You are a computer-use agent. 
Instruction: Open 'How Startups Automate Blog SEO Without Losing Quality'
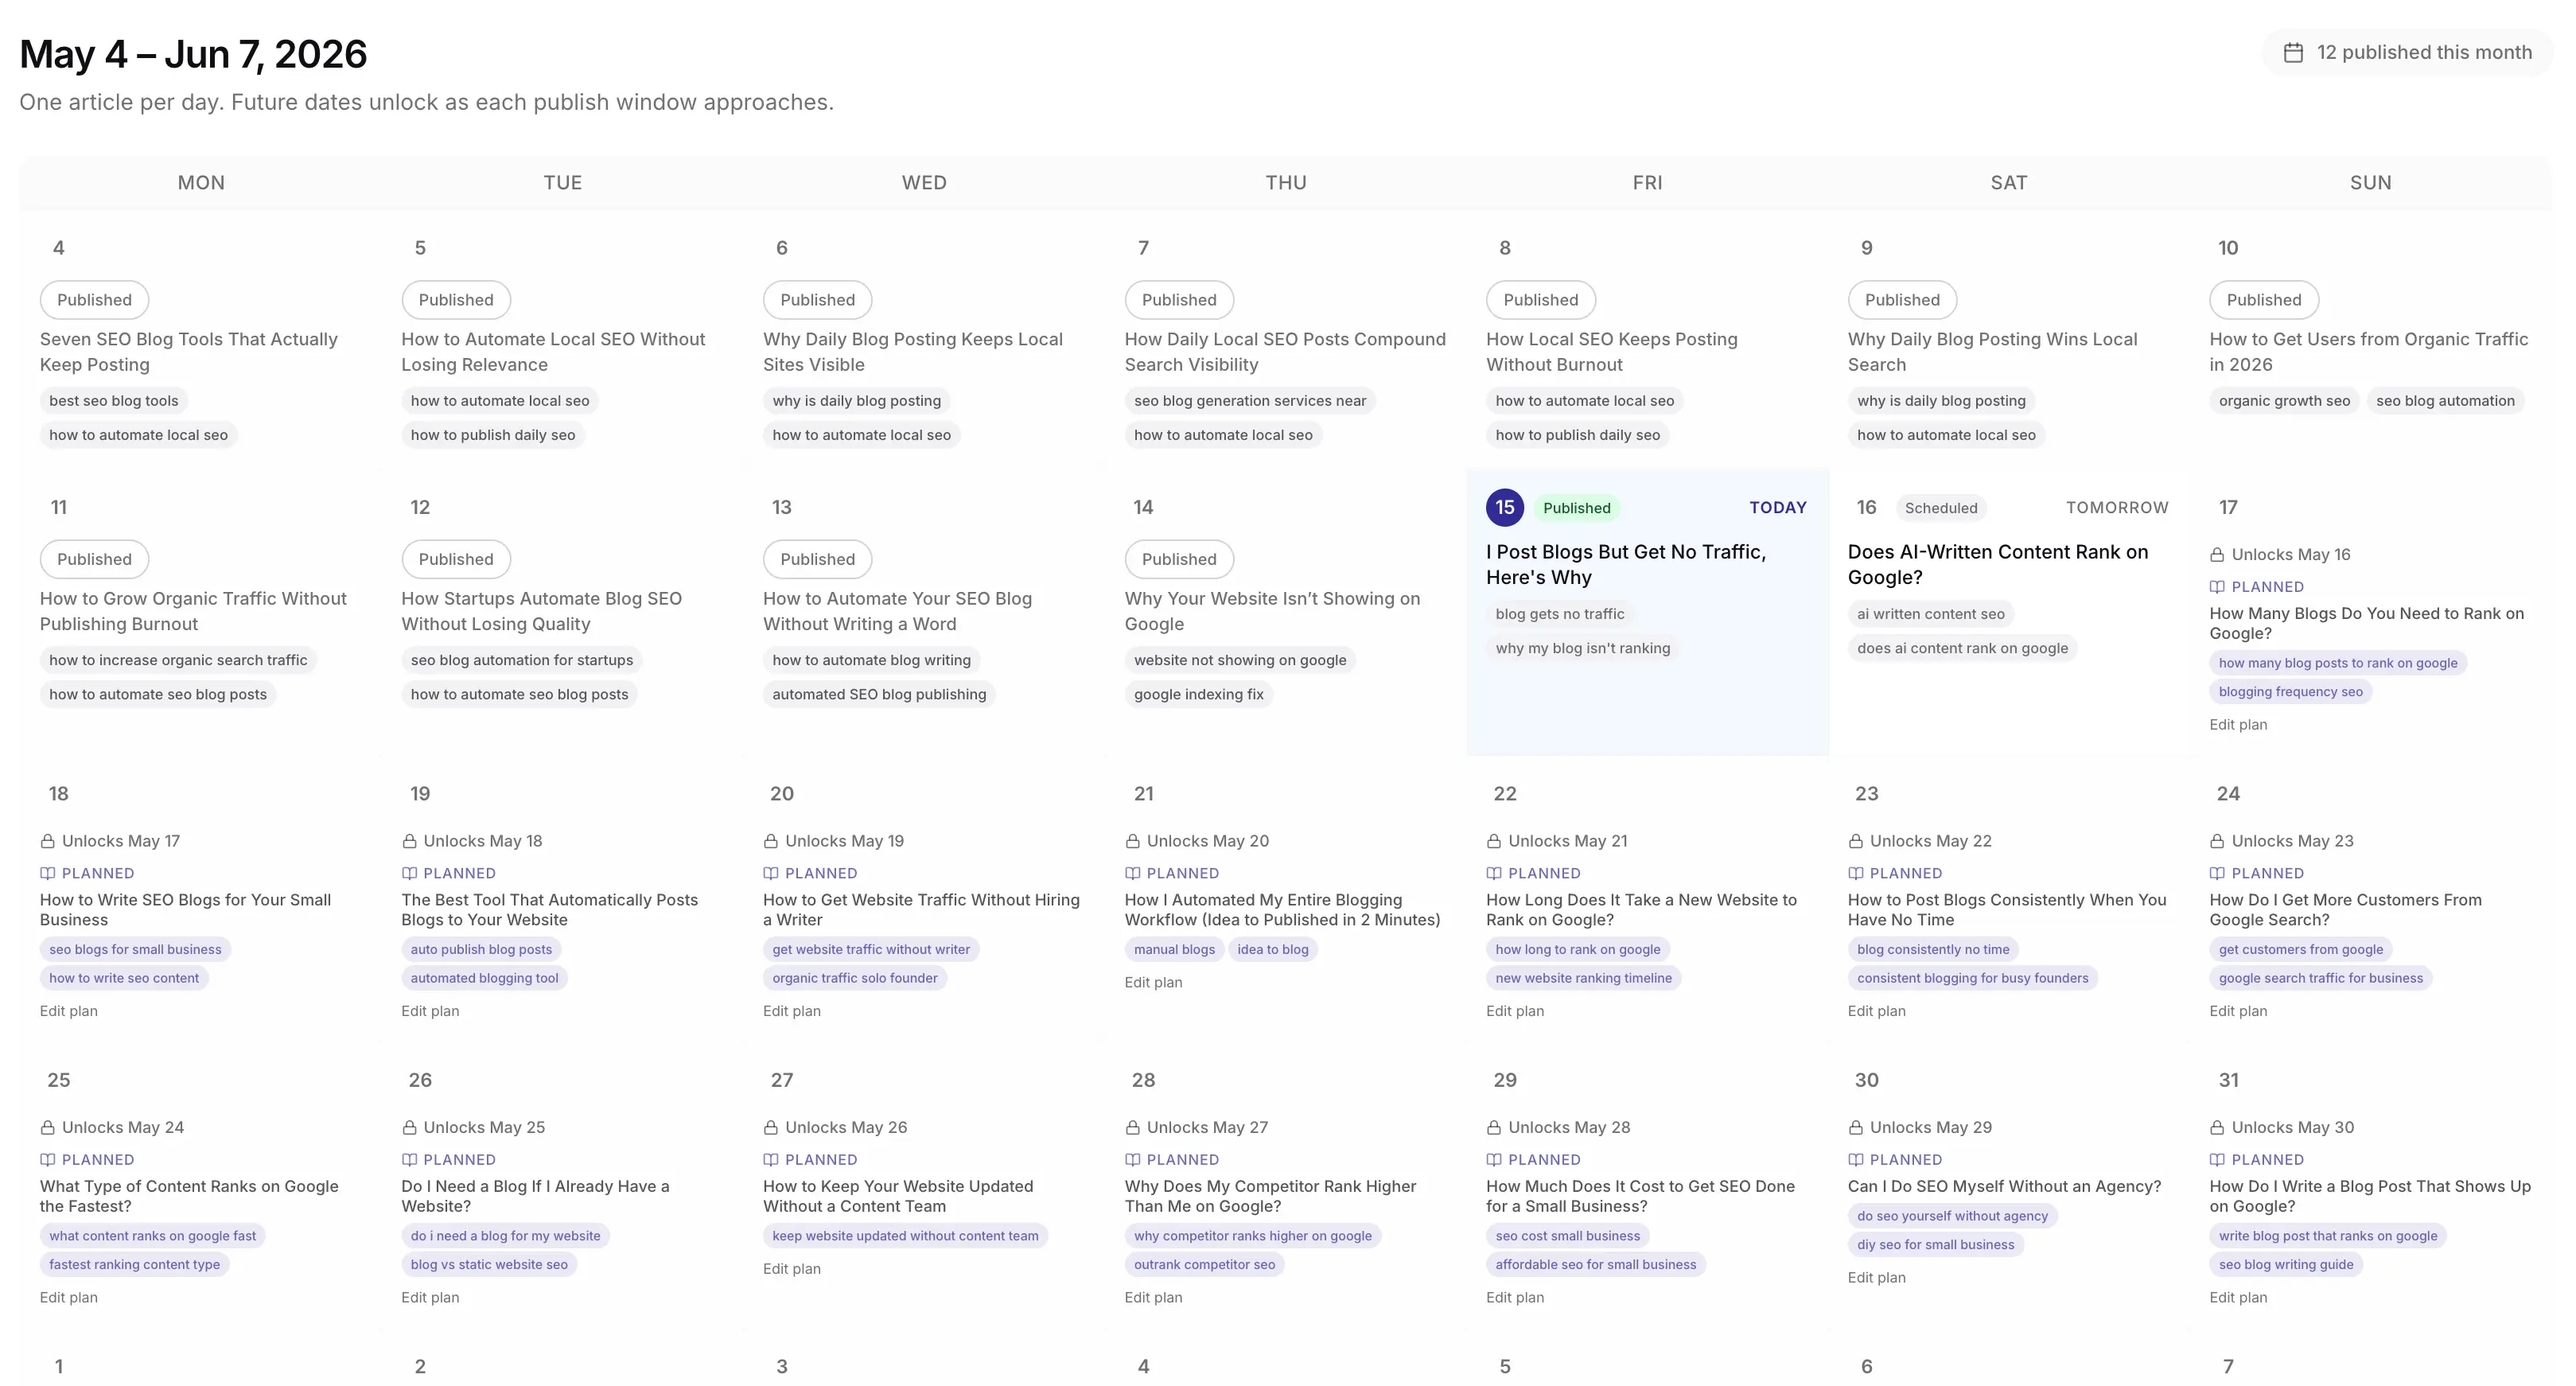541,611
